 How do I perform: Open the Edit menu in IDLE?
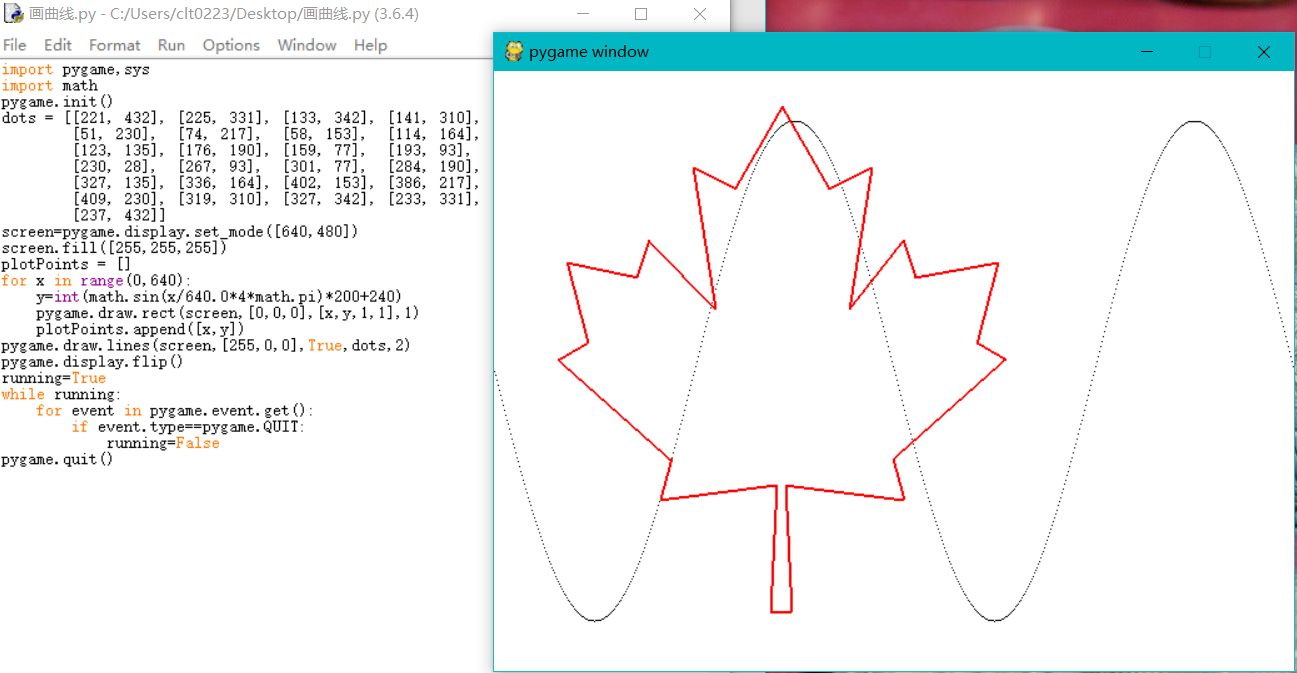tap(58, 45)
